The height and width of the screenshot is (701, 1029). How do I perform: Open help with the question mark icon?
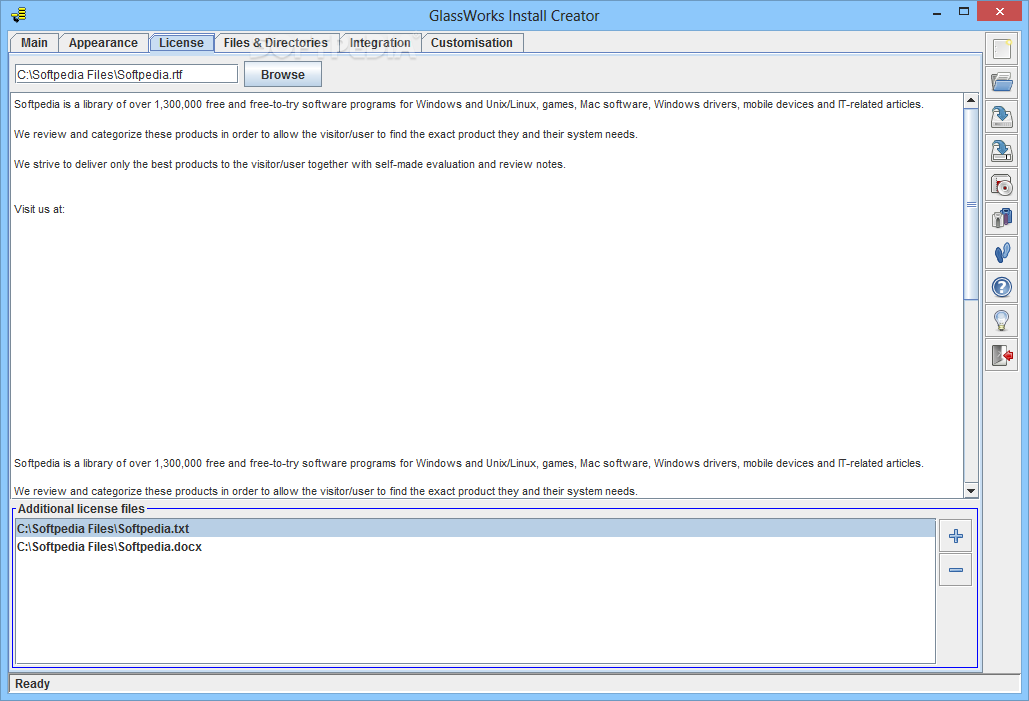click(1001, 287)
